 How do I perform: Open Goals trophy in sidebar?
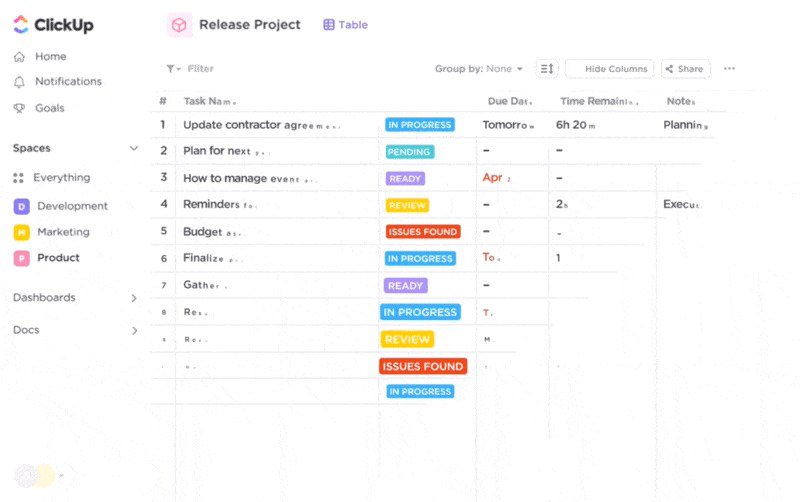tap(19, 108)
